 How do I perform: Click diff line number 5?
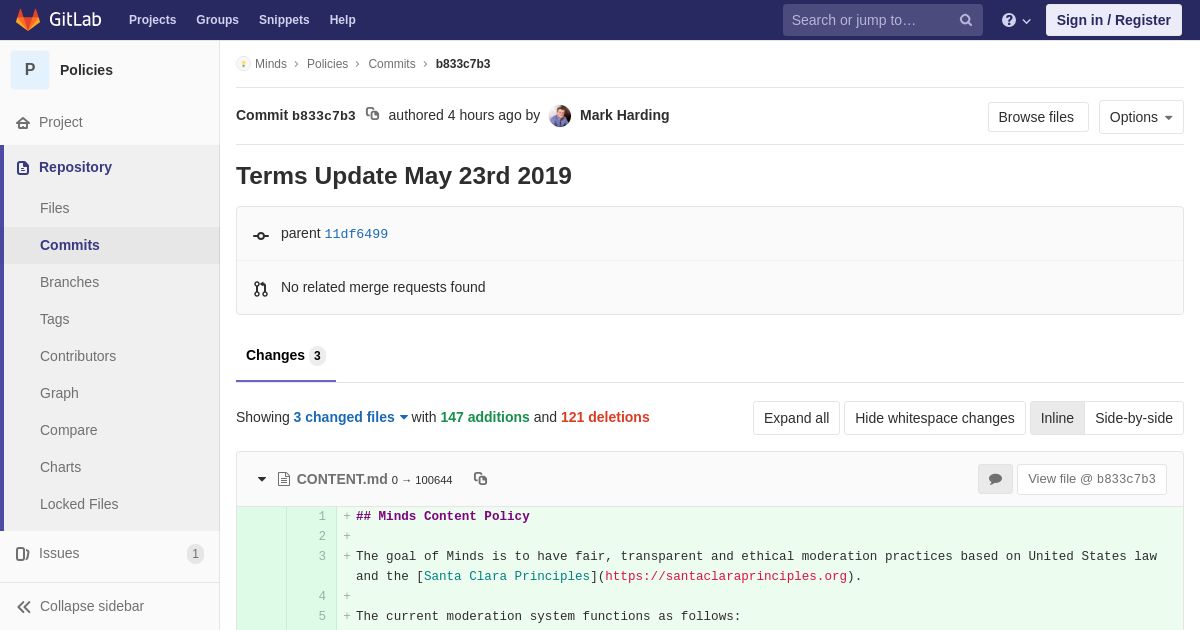pos(322,616)
